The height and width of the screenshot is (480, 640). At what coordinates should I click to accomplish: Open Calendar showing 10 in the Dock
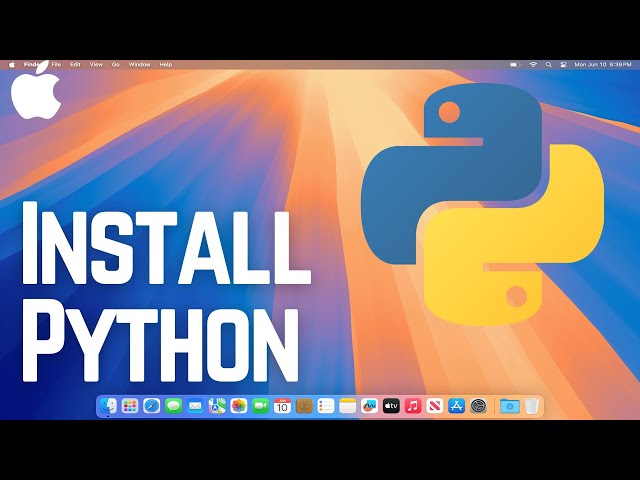coord(282,406)
